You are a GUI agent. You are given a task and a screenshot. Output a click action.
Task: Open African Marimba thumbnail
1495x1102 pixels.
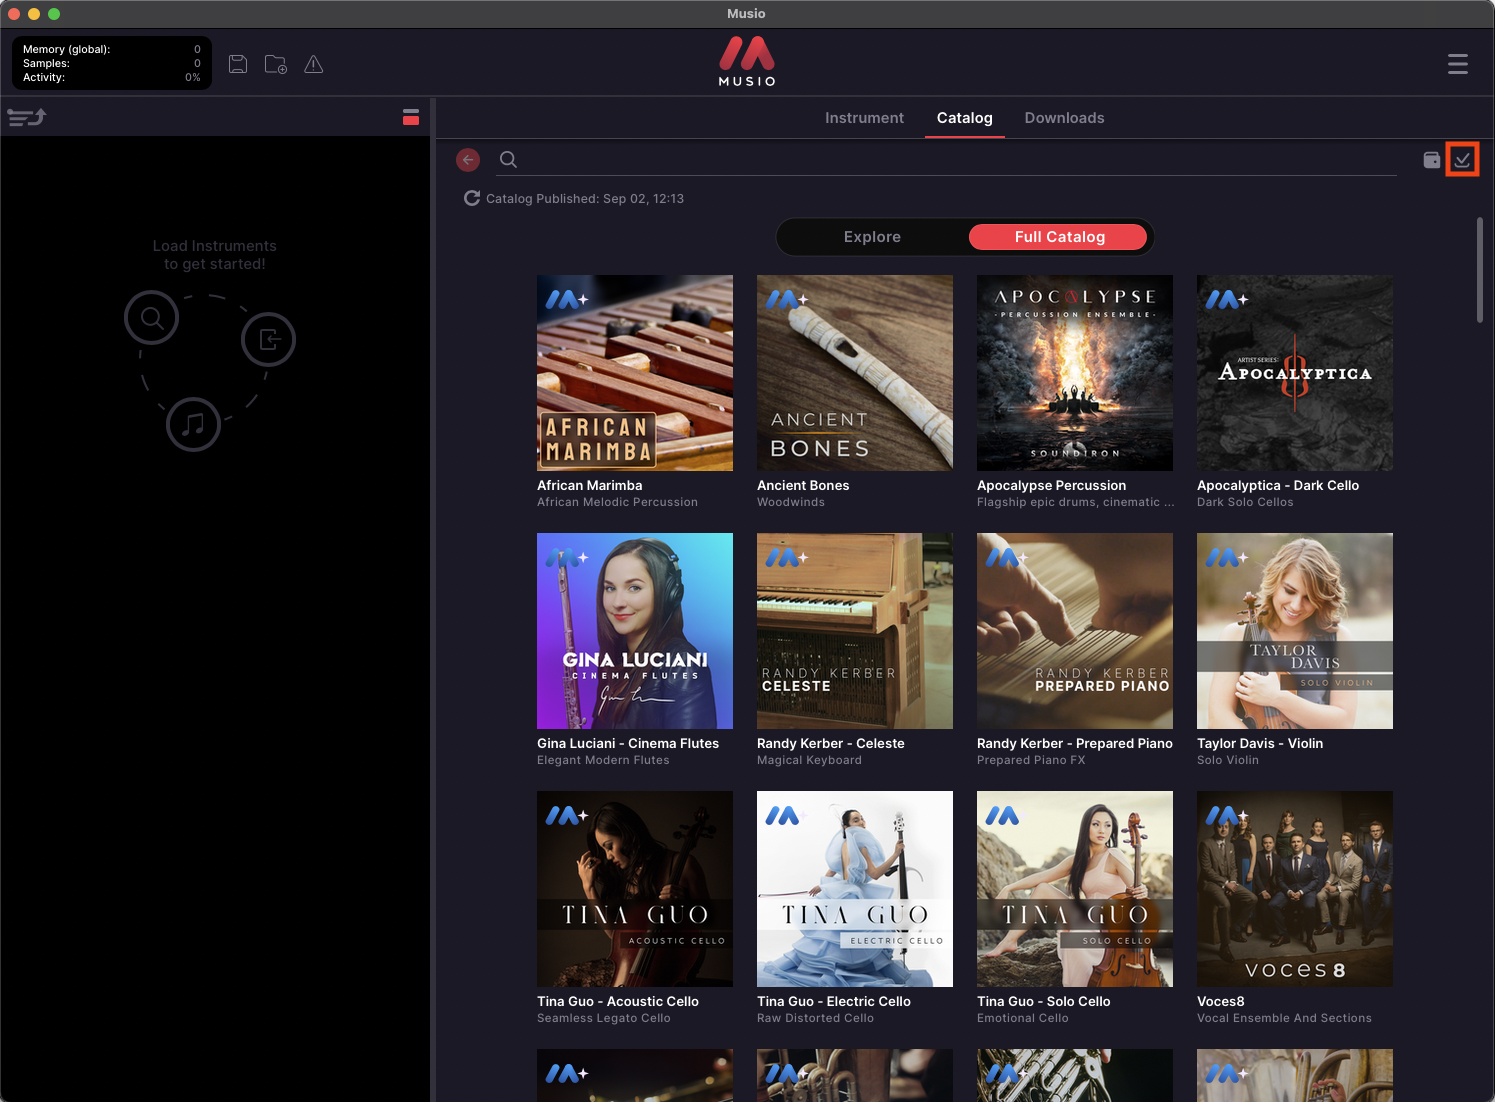[635, 373]
